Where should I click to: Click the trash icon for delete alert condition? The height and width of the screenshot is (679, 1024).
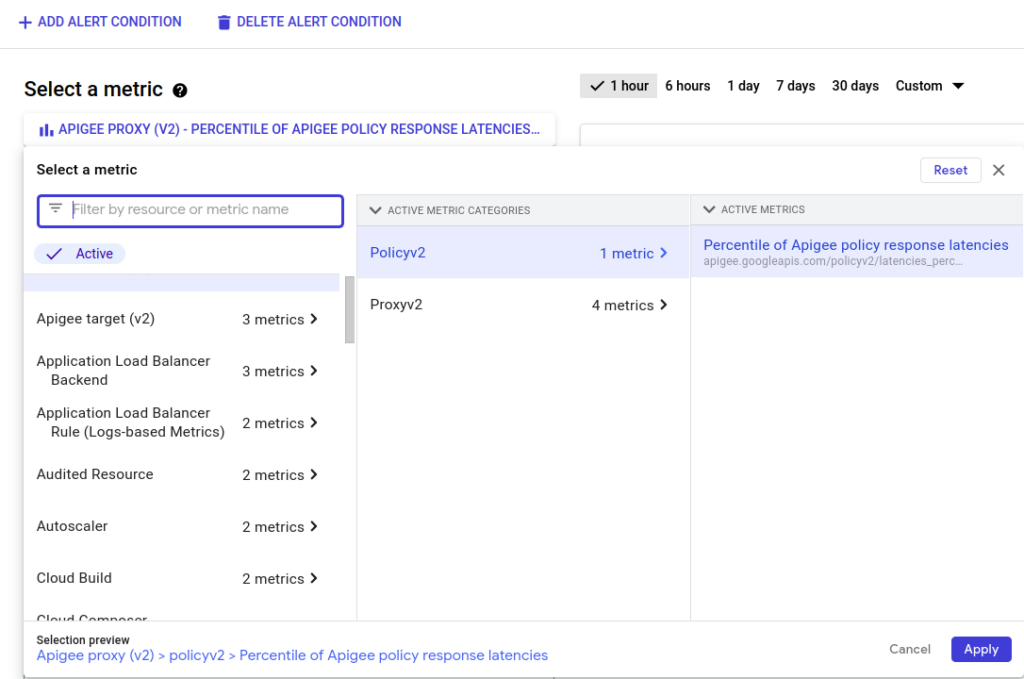223,21
